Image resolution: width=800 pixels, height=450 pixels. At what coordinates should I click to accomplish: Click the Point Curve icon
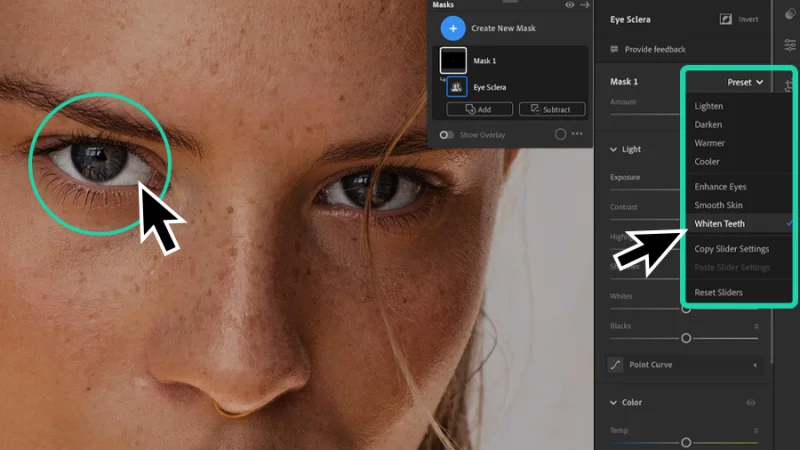point(616,365)
